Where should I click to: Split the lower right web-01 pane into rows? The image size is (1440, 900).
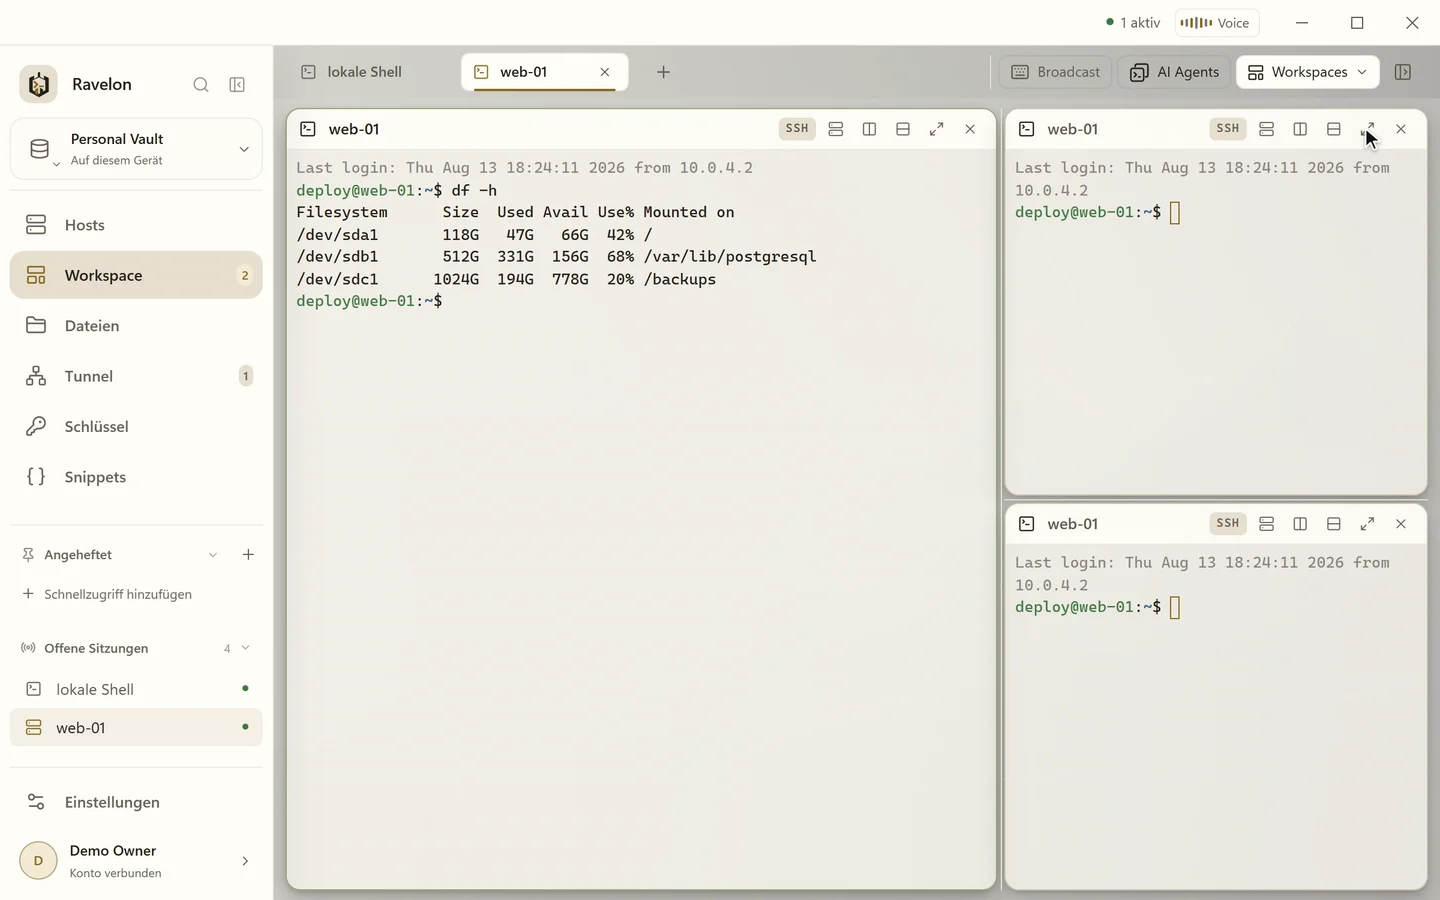(1334, 524)
